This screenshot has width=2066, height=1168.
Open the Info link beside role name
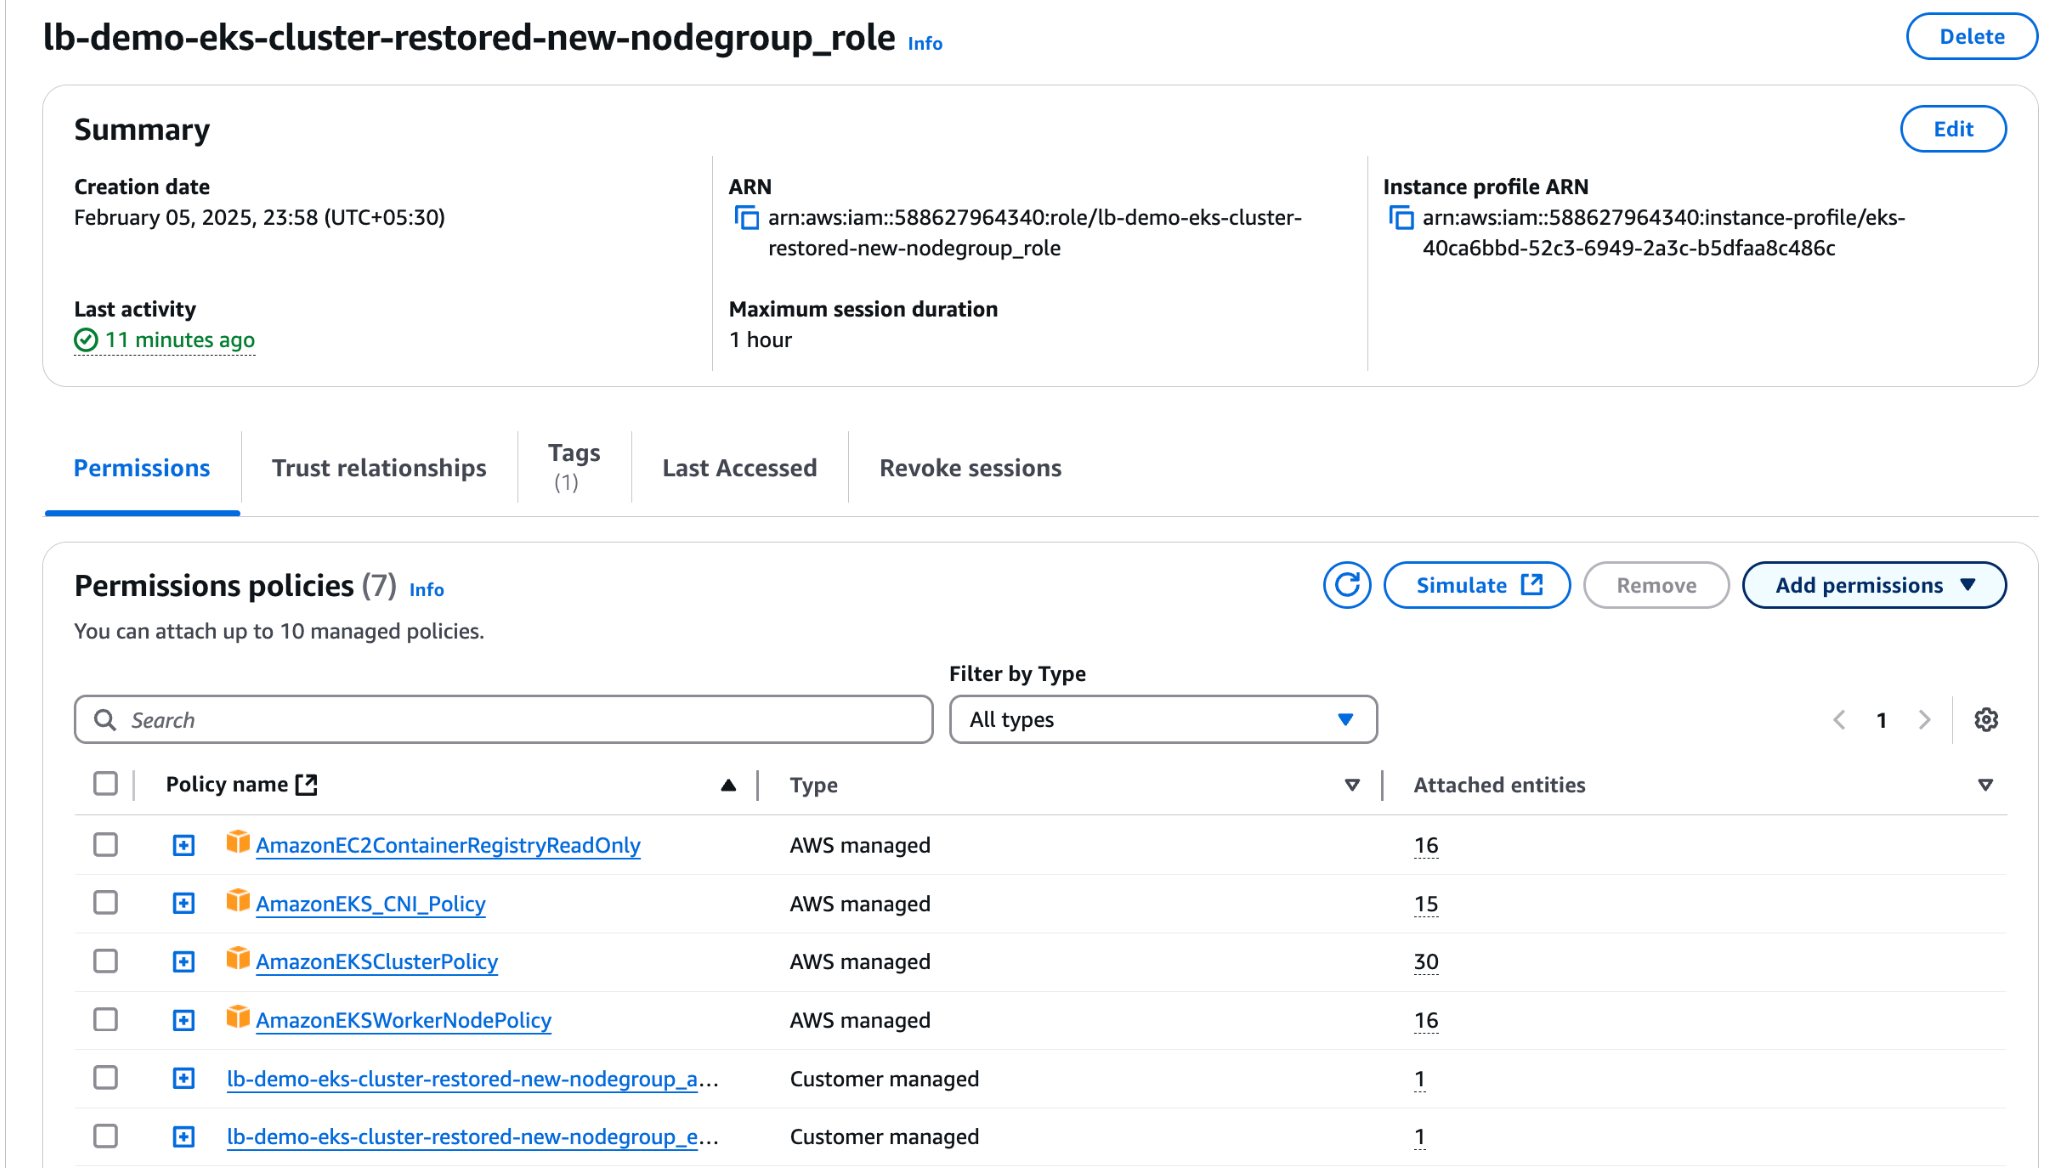[925, 43]
